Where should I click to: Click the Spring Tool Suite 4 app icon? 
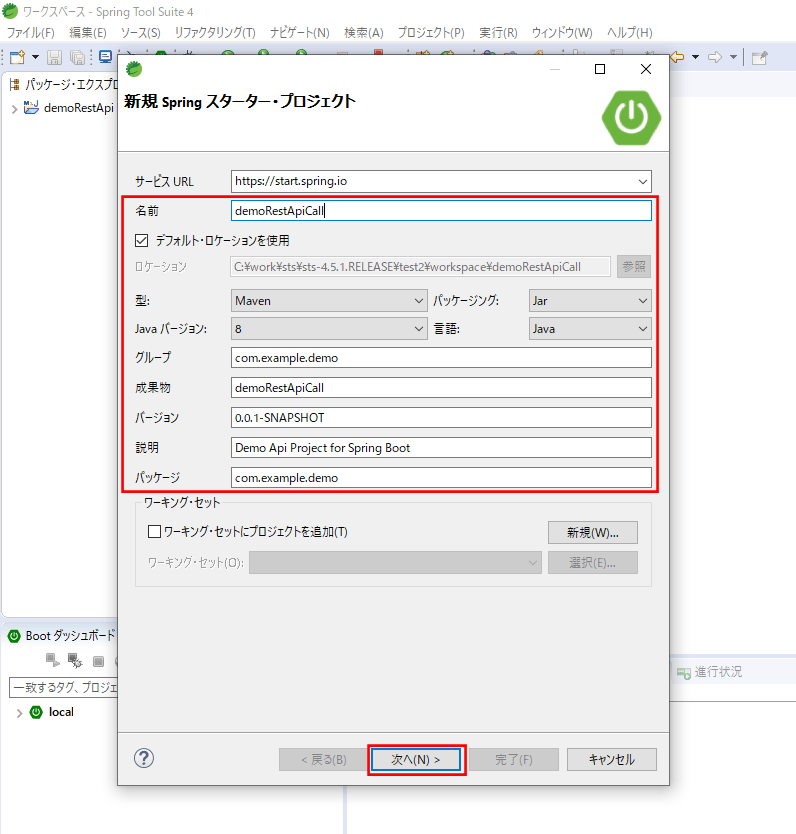click(x=10, y=10)
